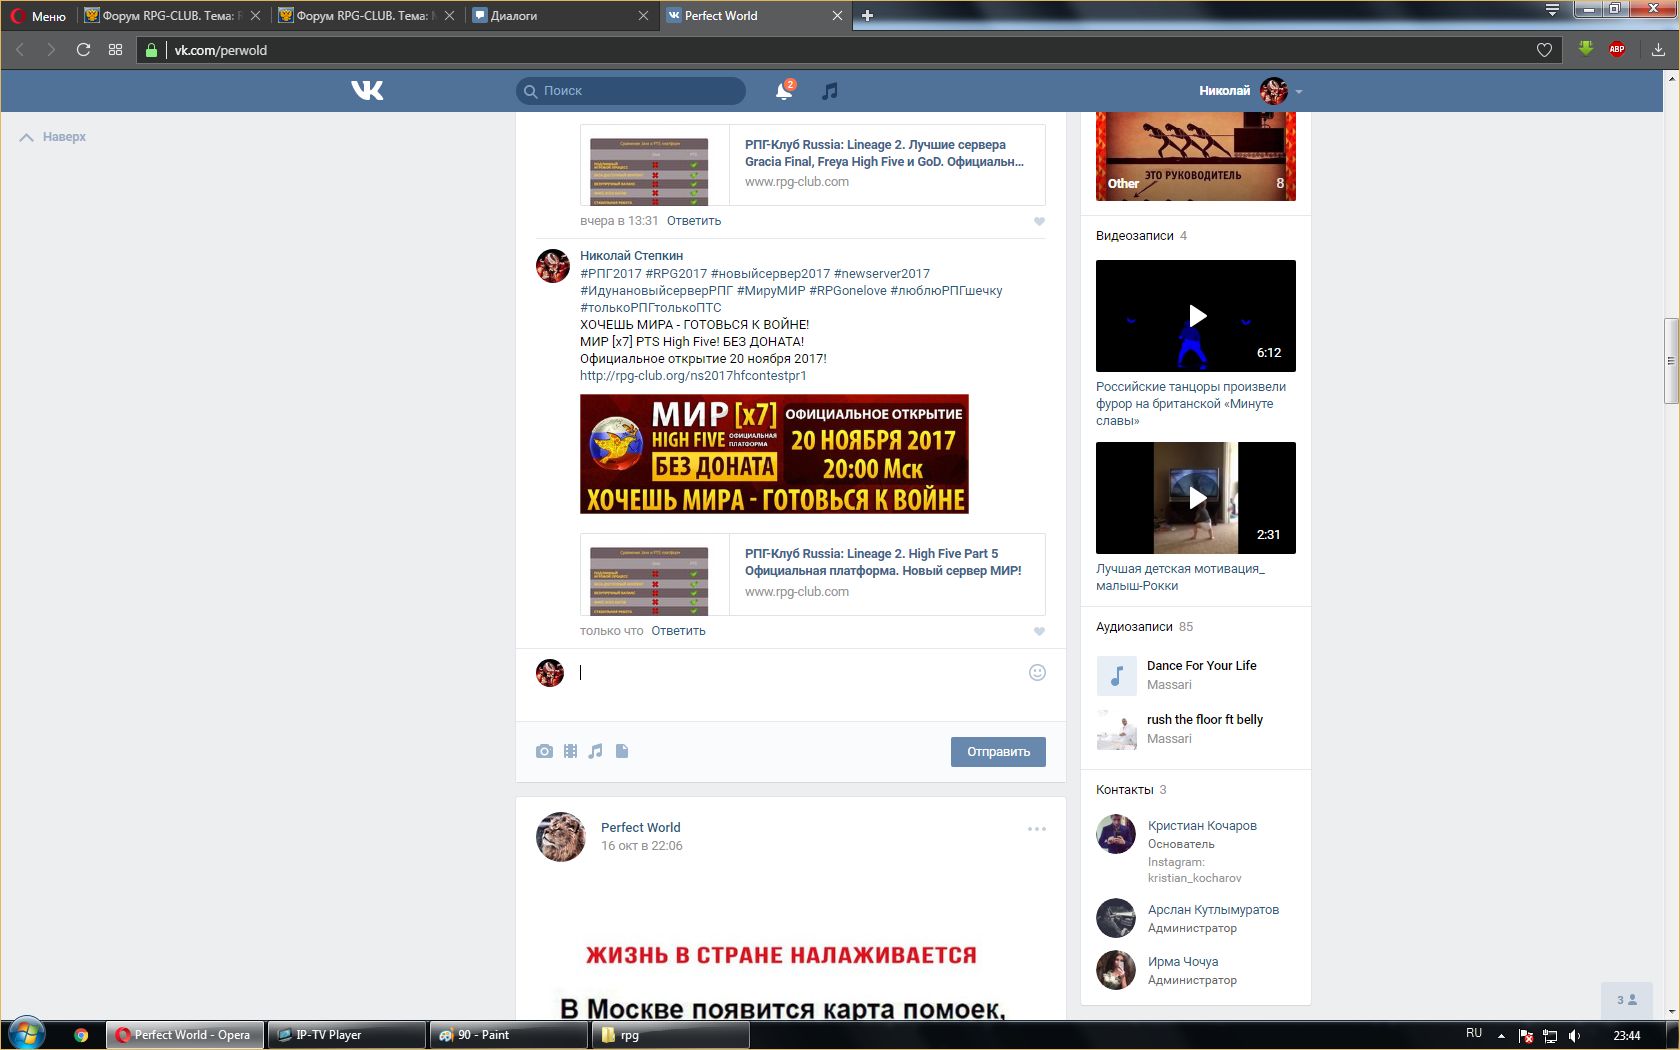Open the Other photo album thumbnail
1680x1050 pixels.
pos(1196,157)
